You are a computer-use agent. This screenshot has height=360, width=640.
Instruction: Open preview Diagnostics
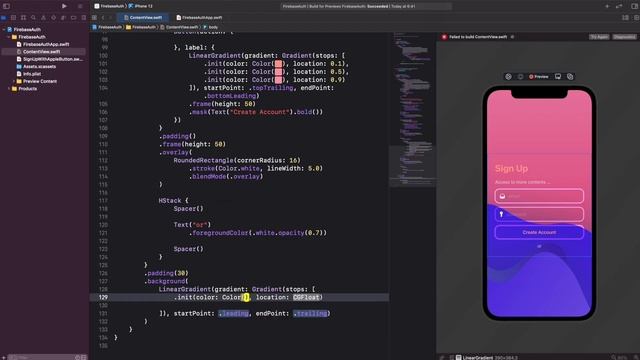click(x=624, y=37)
